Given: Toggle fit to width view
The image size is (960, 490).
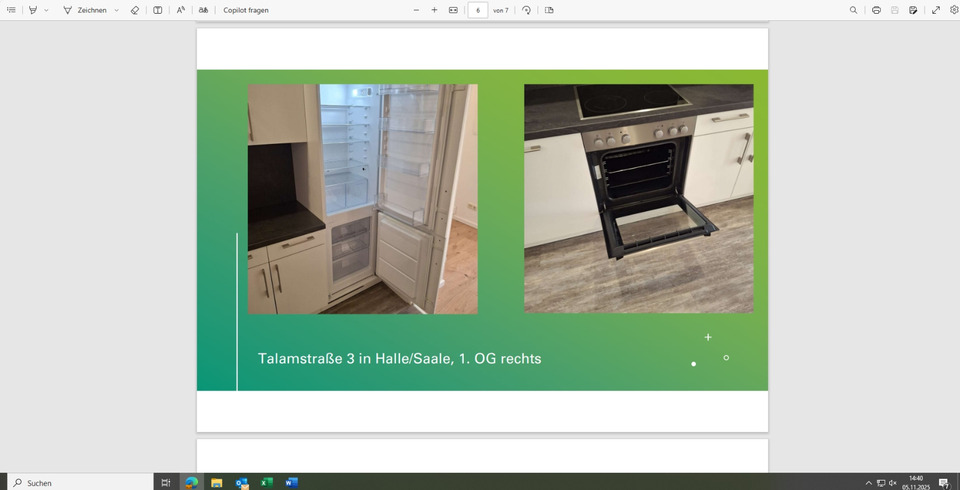Looking at the screenshot, I should [453, 10].
